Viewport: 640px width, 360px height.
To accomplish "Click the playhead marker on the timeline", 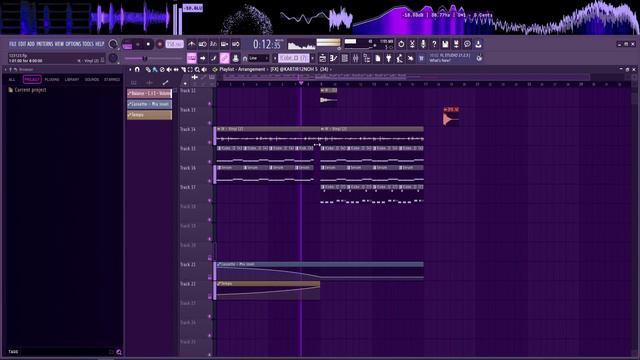I will click(301, 83).
